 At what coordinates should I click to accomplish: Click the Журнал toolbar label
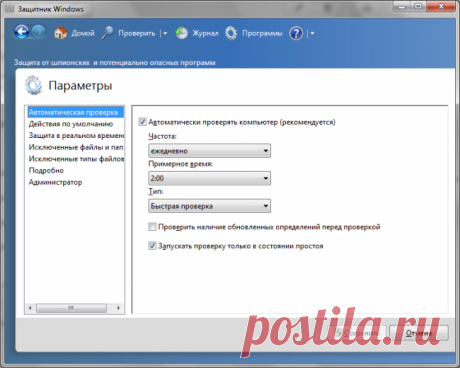click(205, 33)
